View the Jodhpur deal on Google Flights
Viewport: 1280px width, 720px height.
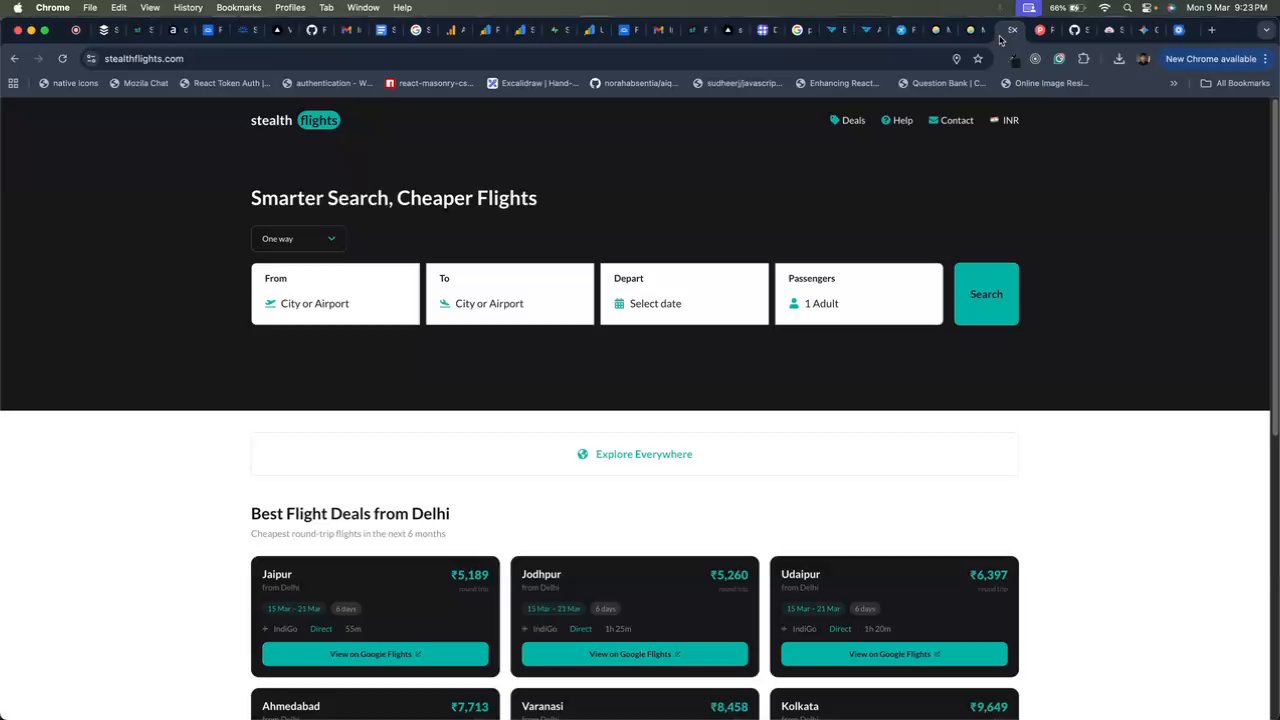tap(635, 654)
